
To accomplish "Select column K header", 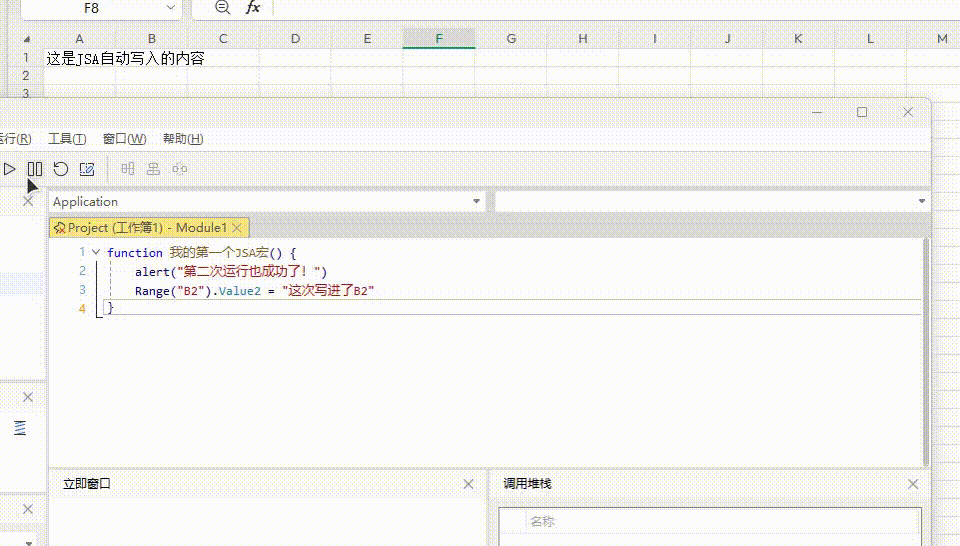I will [798, 39].
